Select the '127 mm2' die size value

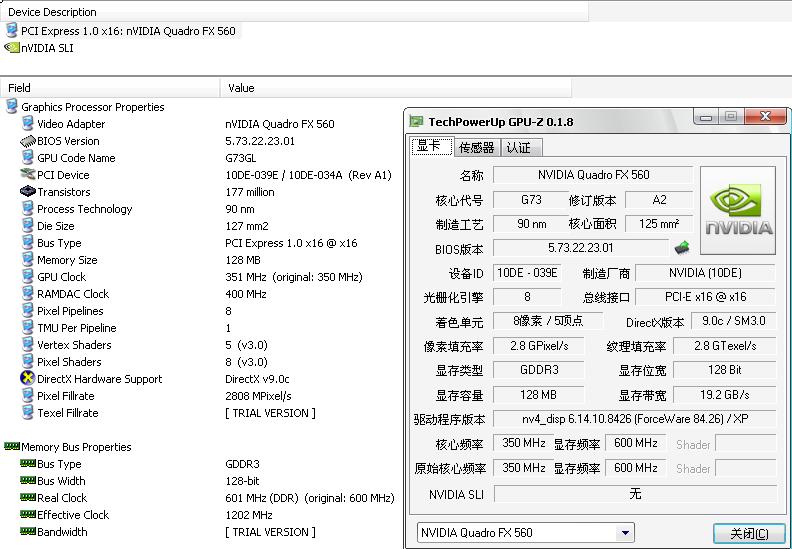(247, 226)
